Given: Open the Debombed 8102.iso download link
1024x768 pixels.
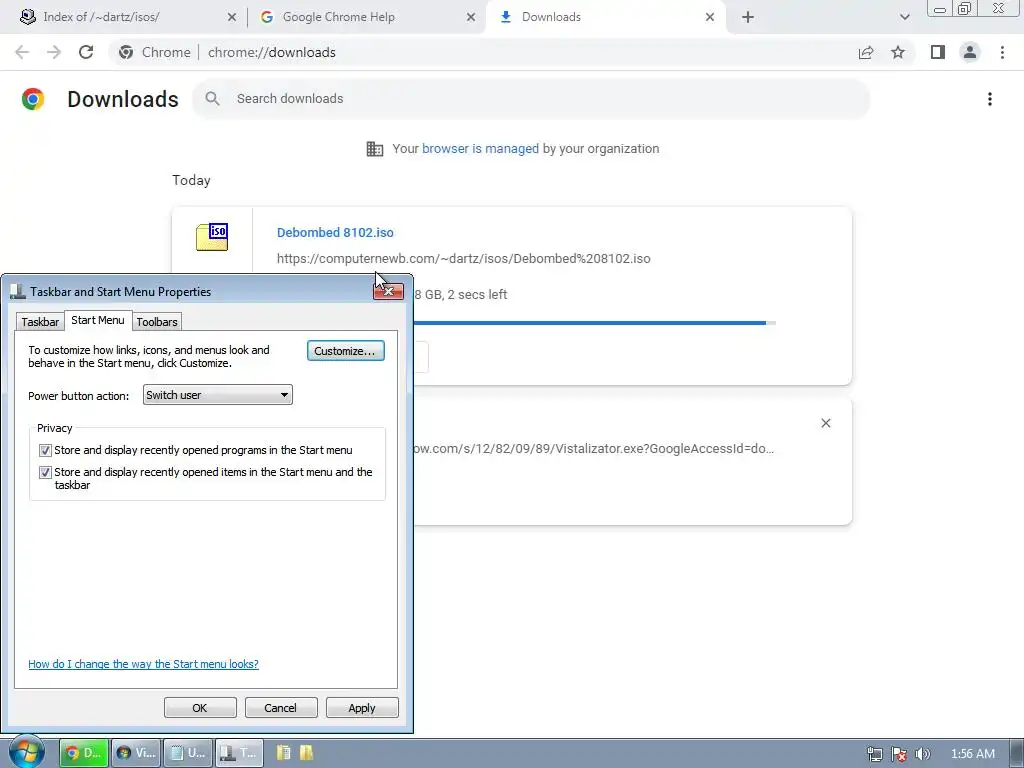Looking at the screenshot, I should [x=335, y=232].
